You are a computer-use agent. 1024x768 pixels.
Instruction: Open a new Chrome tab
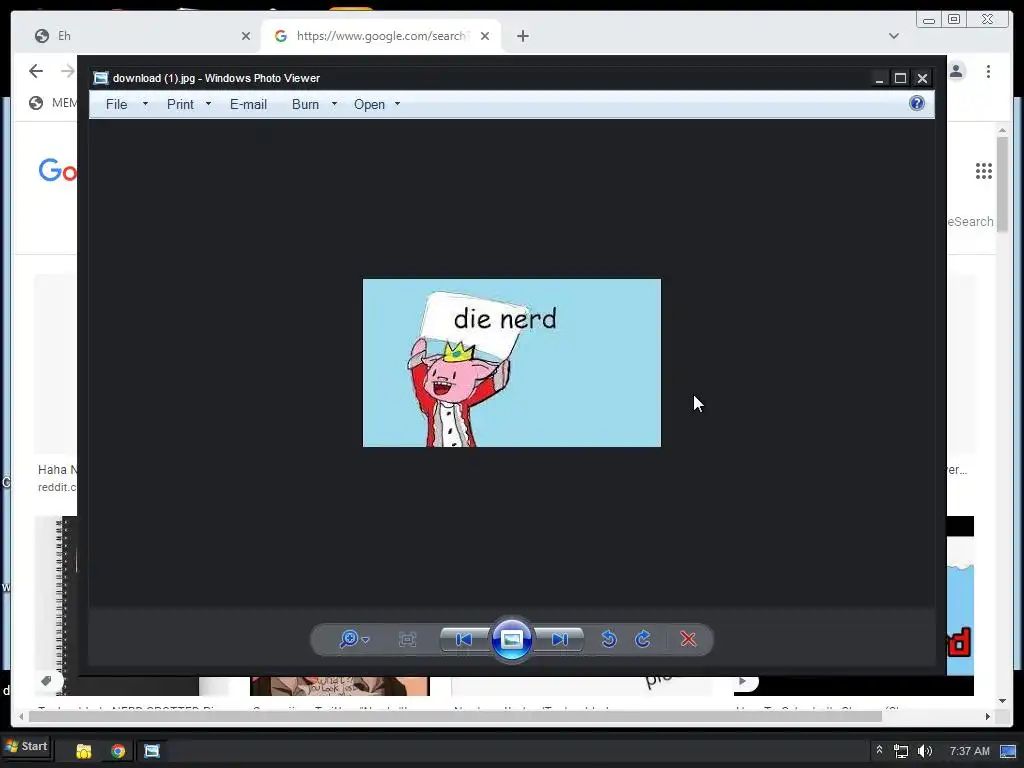coord(522,36)
